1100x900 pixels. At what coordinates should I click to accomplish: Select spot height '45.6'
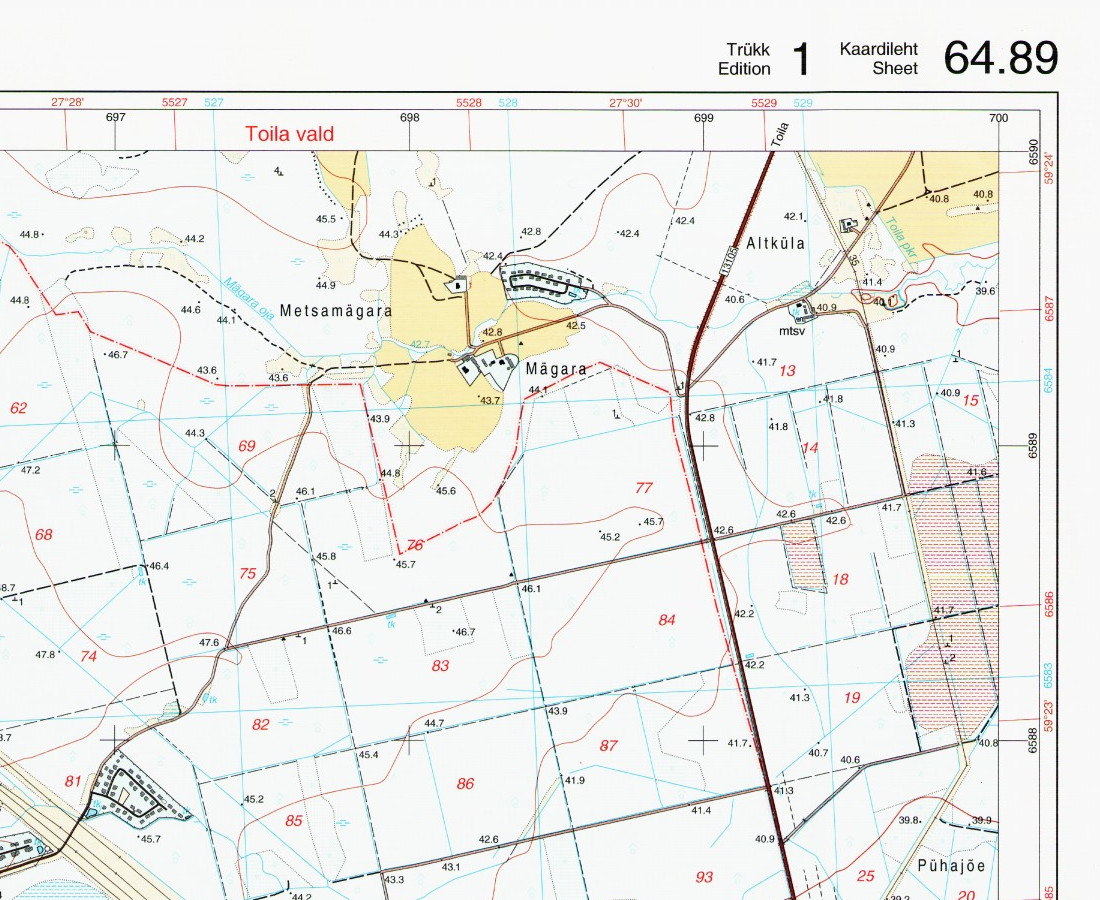[445, 491]
